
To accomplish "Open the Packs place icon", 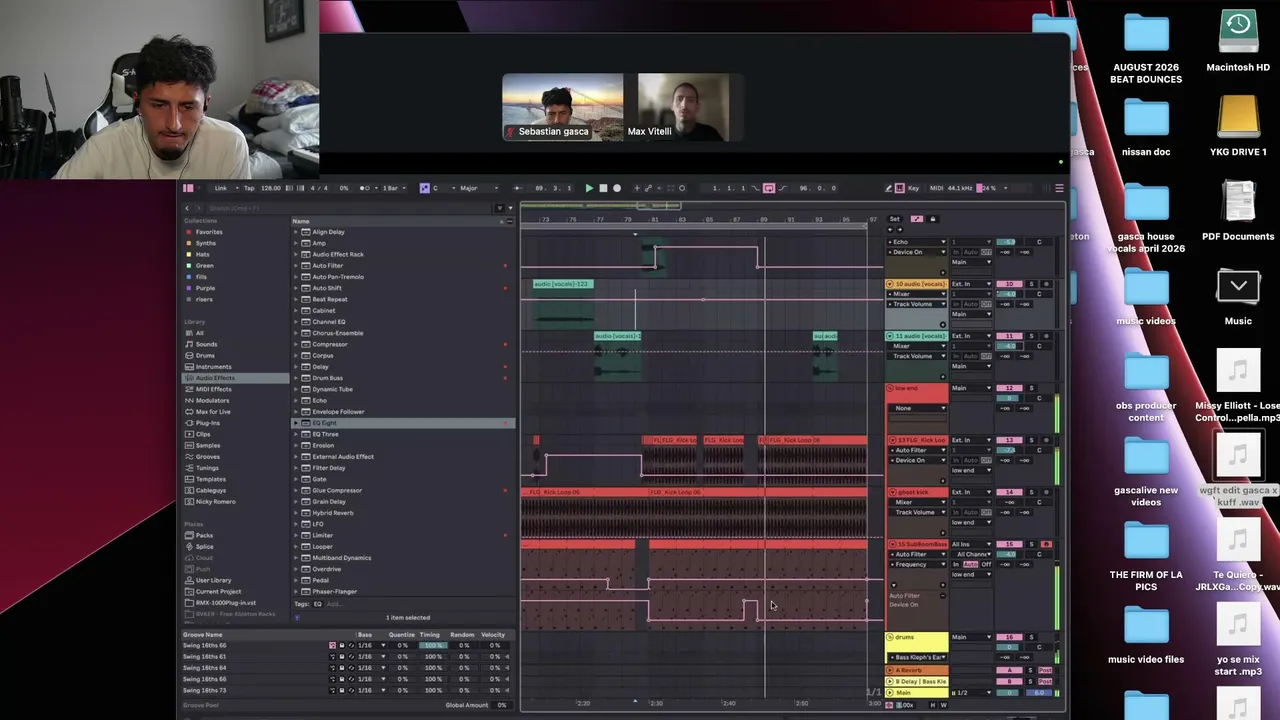I will click(x=188, y=535).
